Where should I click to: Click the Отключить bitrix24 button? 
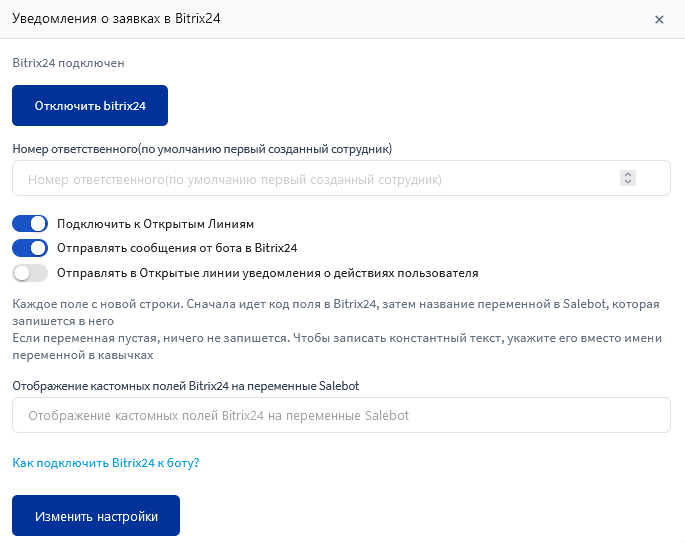coord(90,105)
